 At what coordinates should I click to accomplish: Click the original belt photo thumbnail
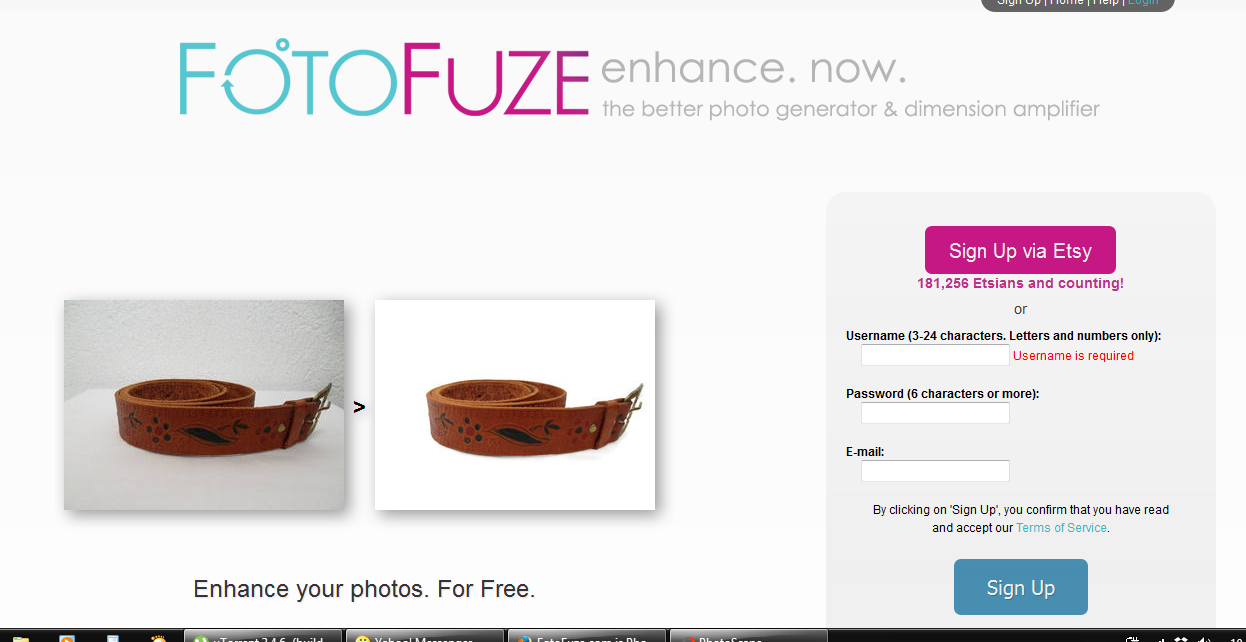(204, 405)
